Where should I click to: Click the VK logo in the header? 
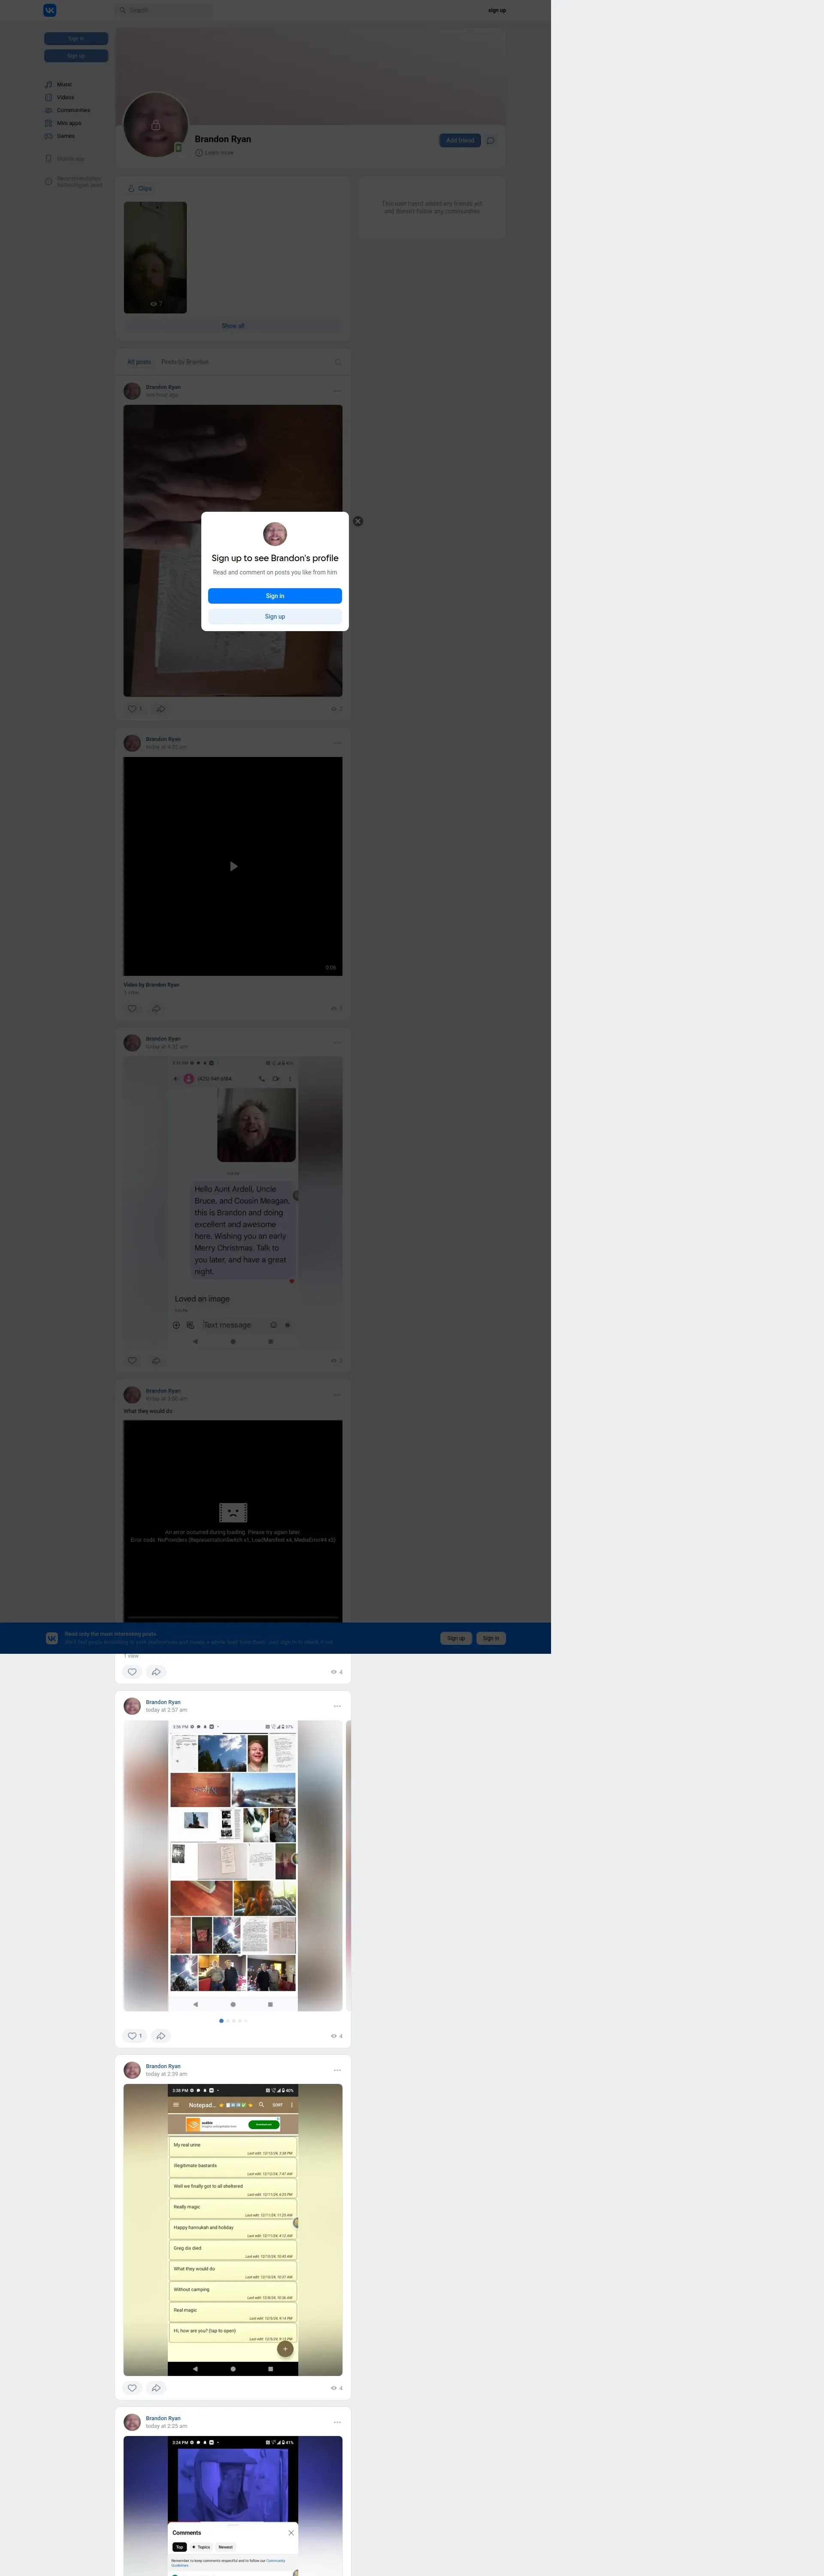[x=50, y=10]
